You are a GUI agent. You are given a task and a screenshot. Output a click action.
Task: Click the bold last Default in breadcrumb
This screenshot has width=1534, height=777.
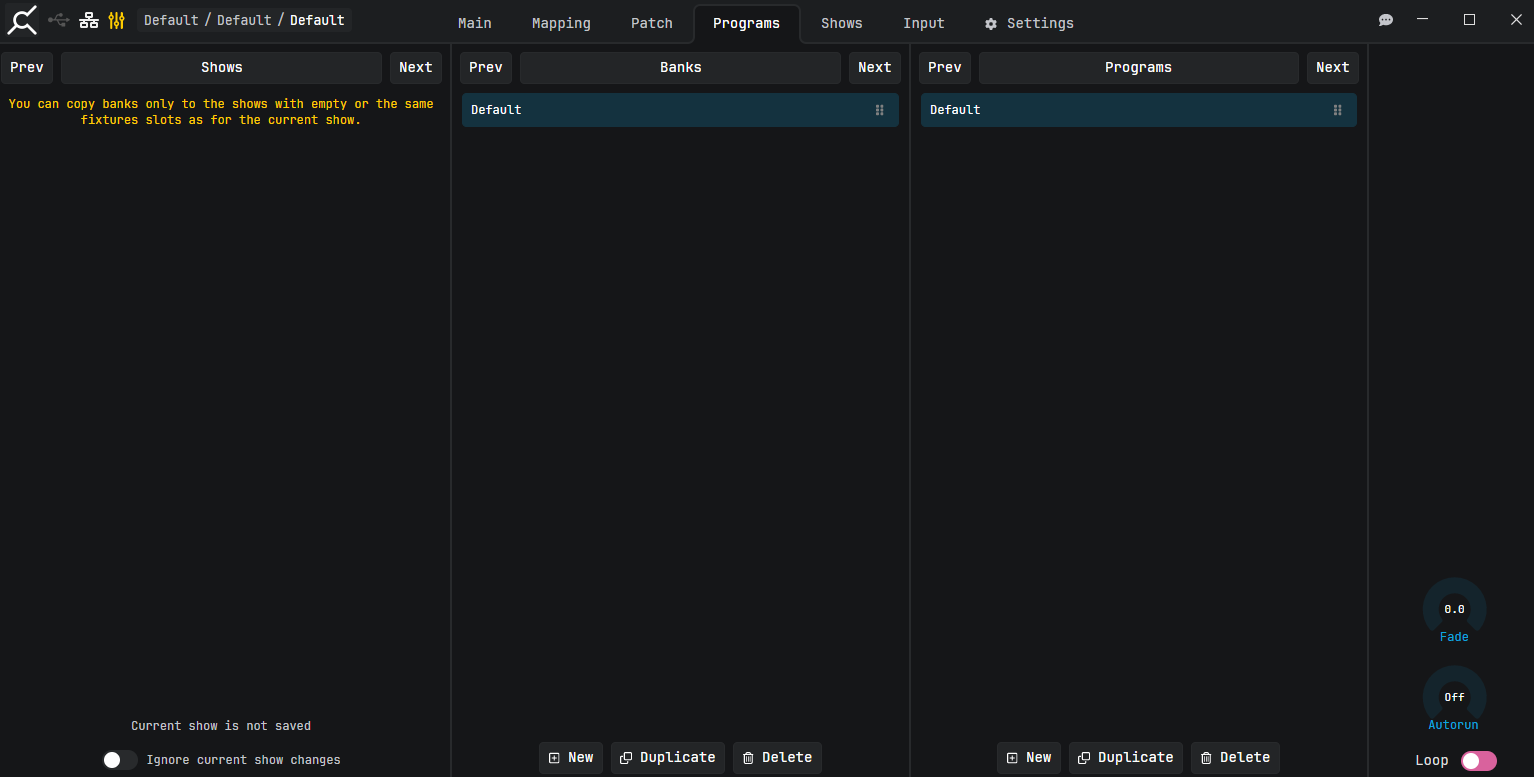click(x=317, y=20)
